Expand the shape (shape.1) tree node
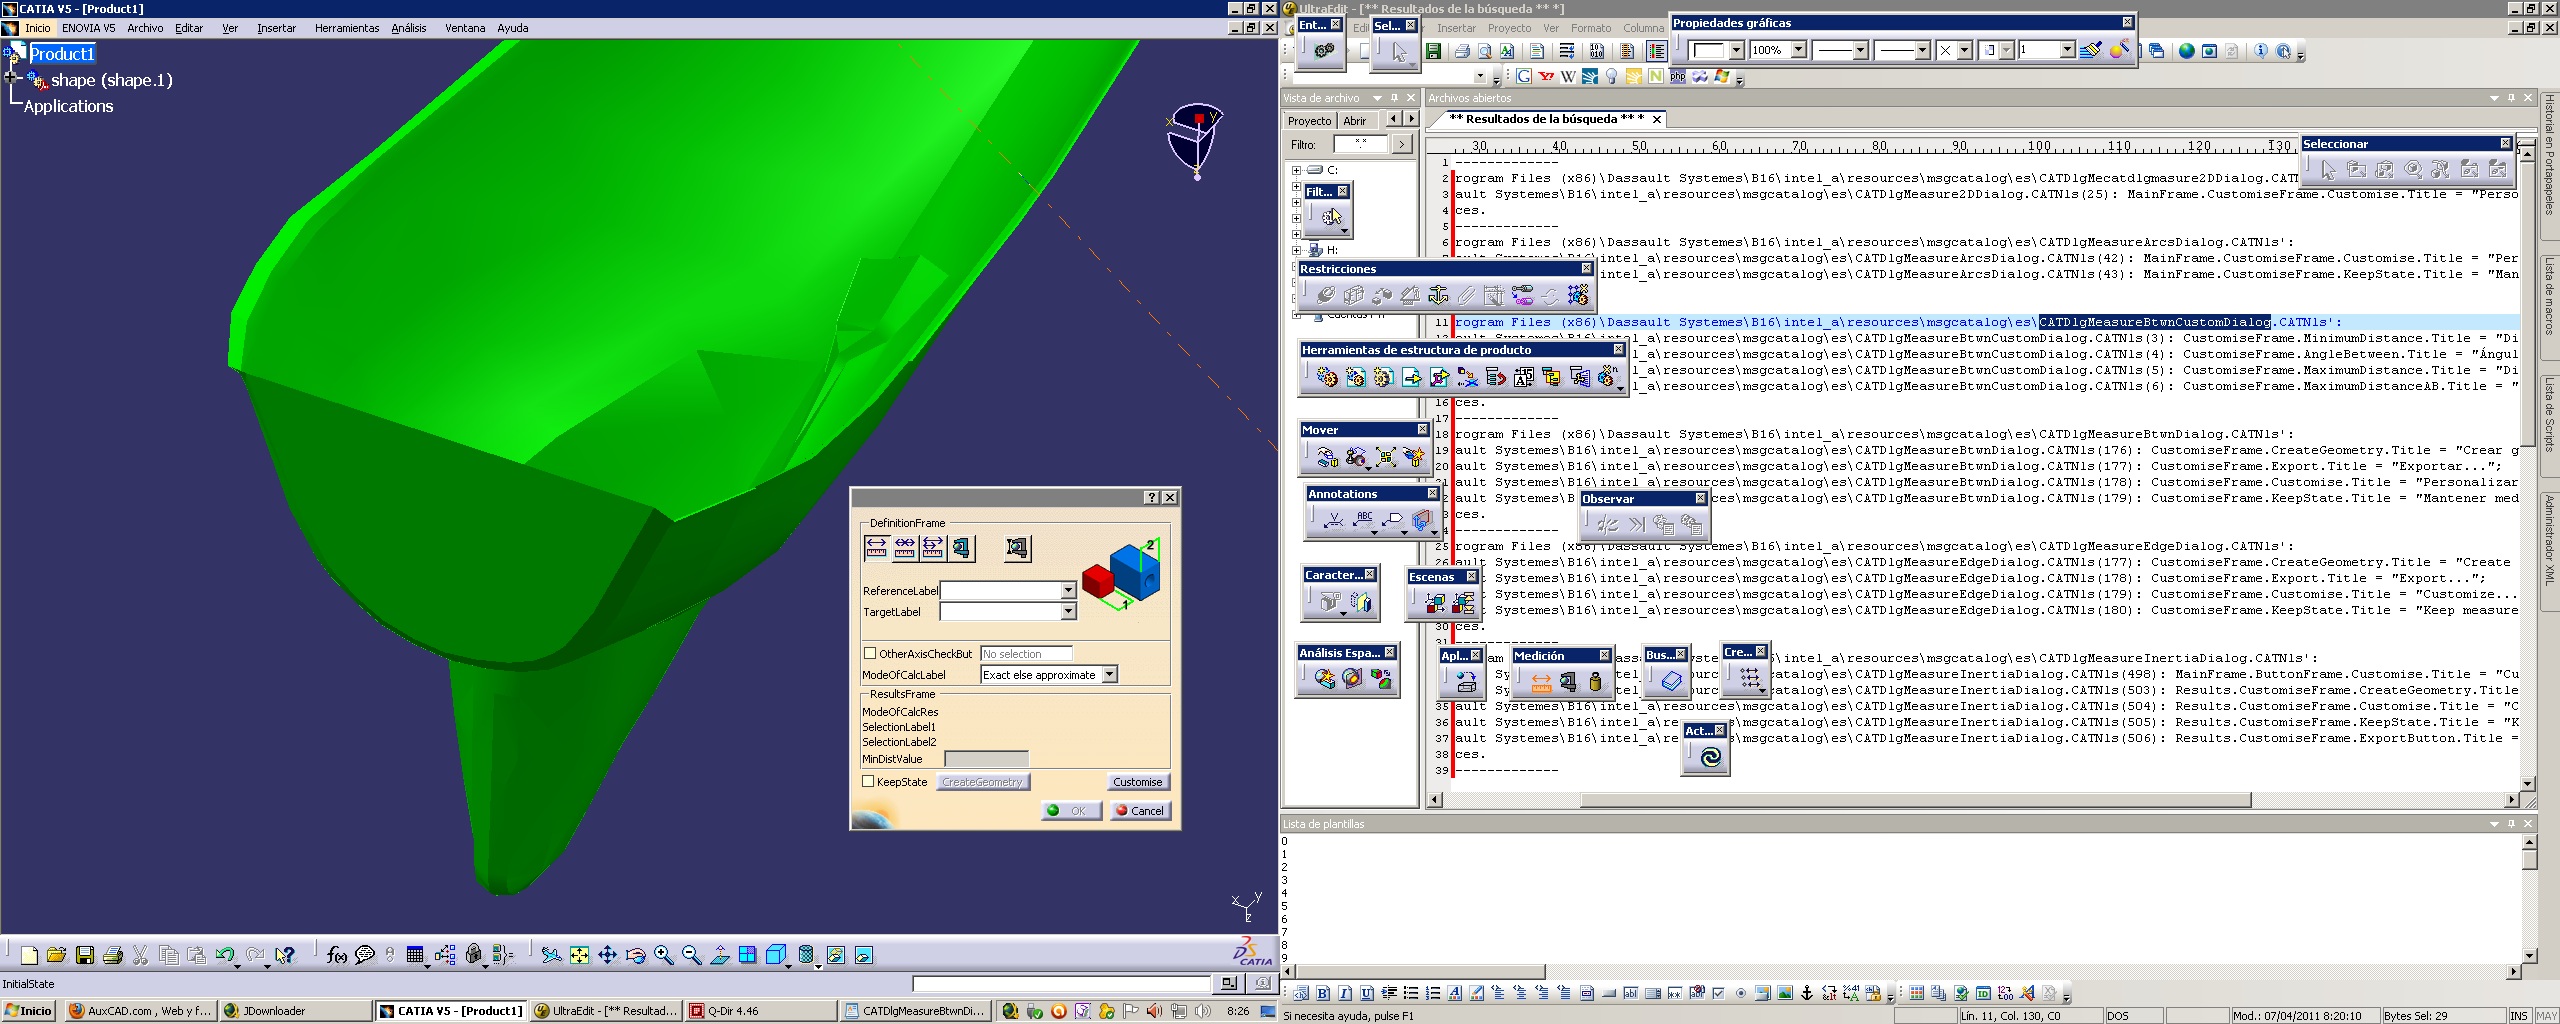The height and width of the screenshot is (1024, 2560). (x=12, y=77)
